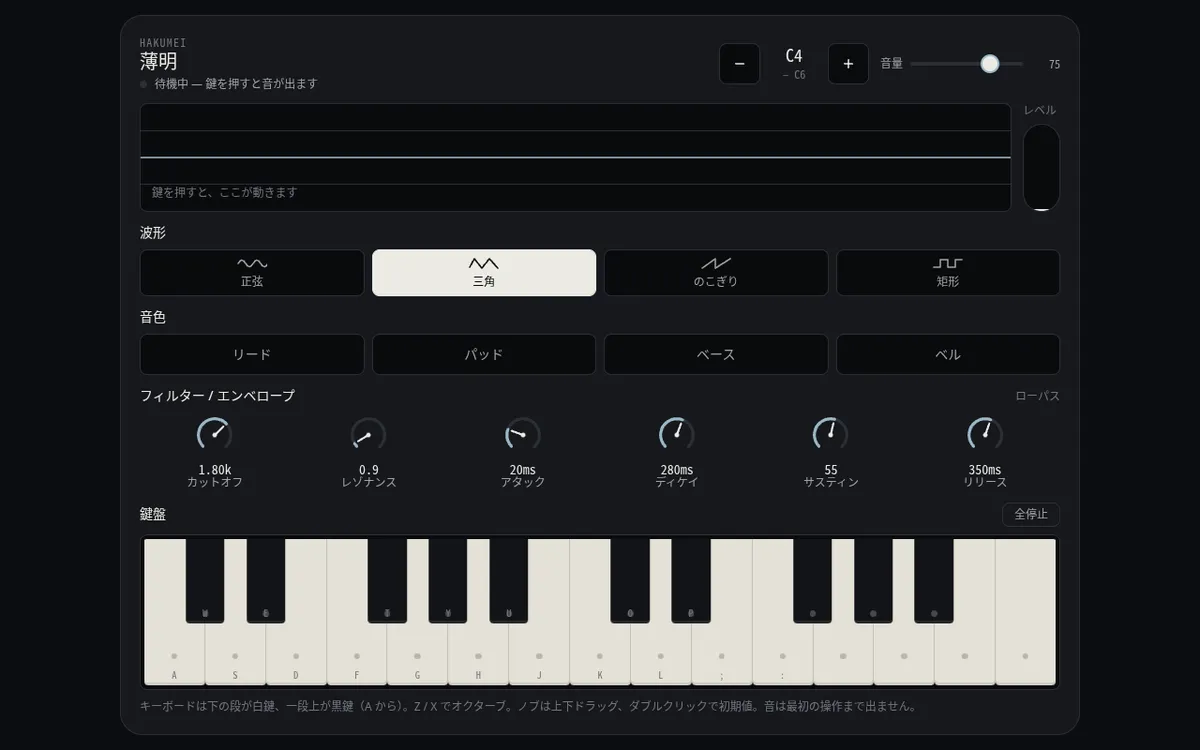Play black key between A and S keys
The width and height of the screenshot is (1200, 750).
coord(205,580)
